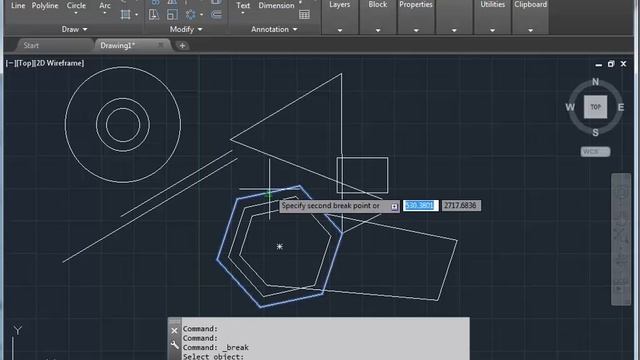Select the Polyline drawing tool
The height and width of the screenshot is (360, 640).
tap(45, 5)
